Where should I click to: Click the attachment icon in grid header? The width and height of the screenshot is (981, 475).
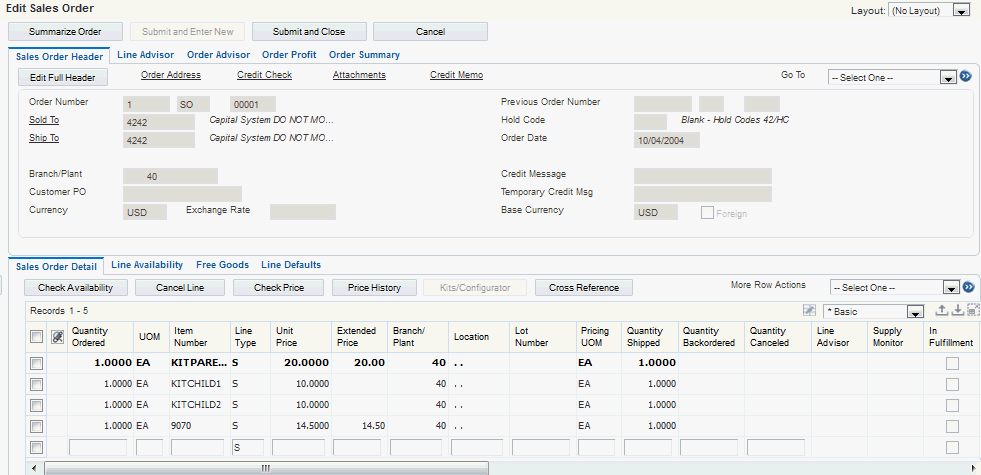coord(57,337)
